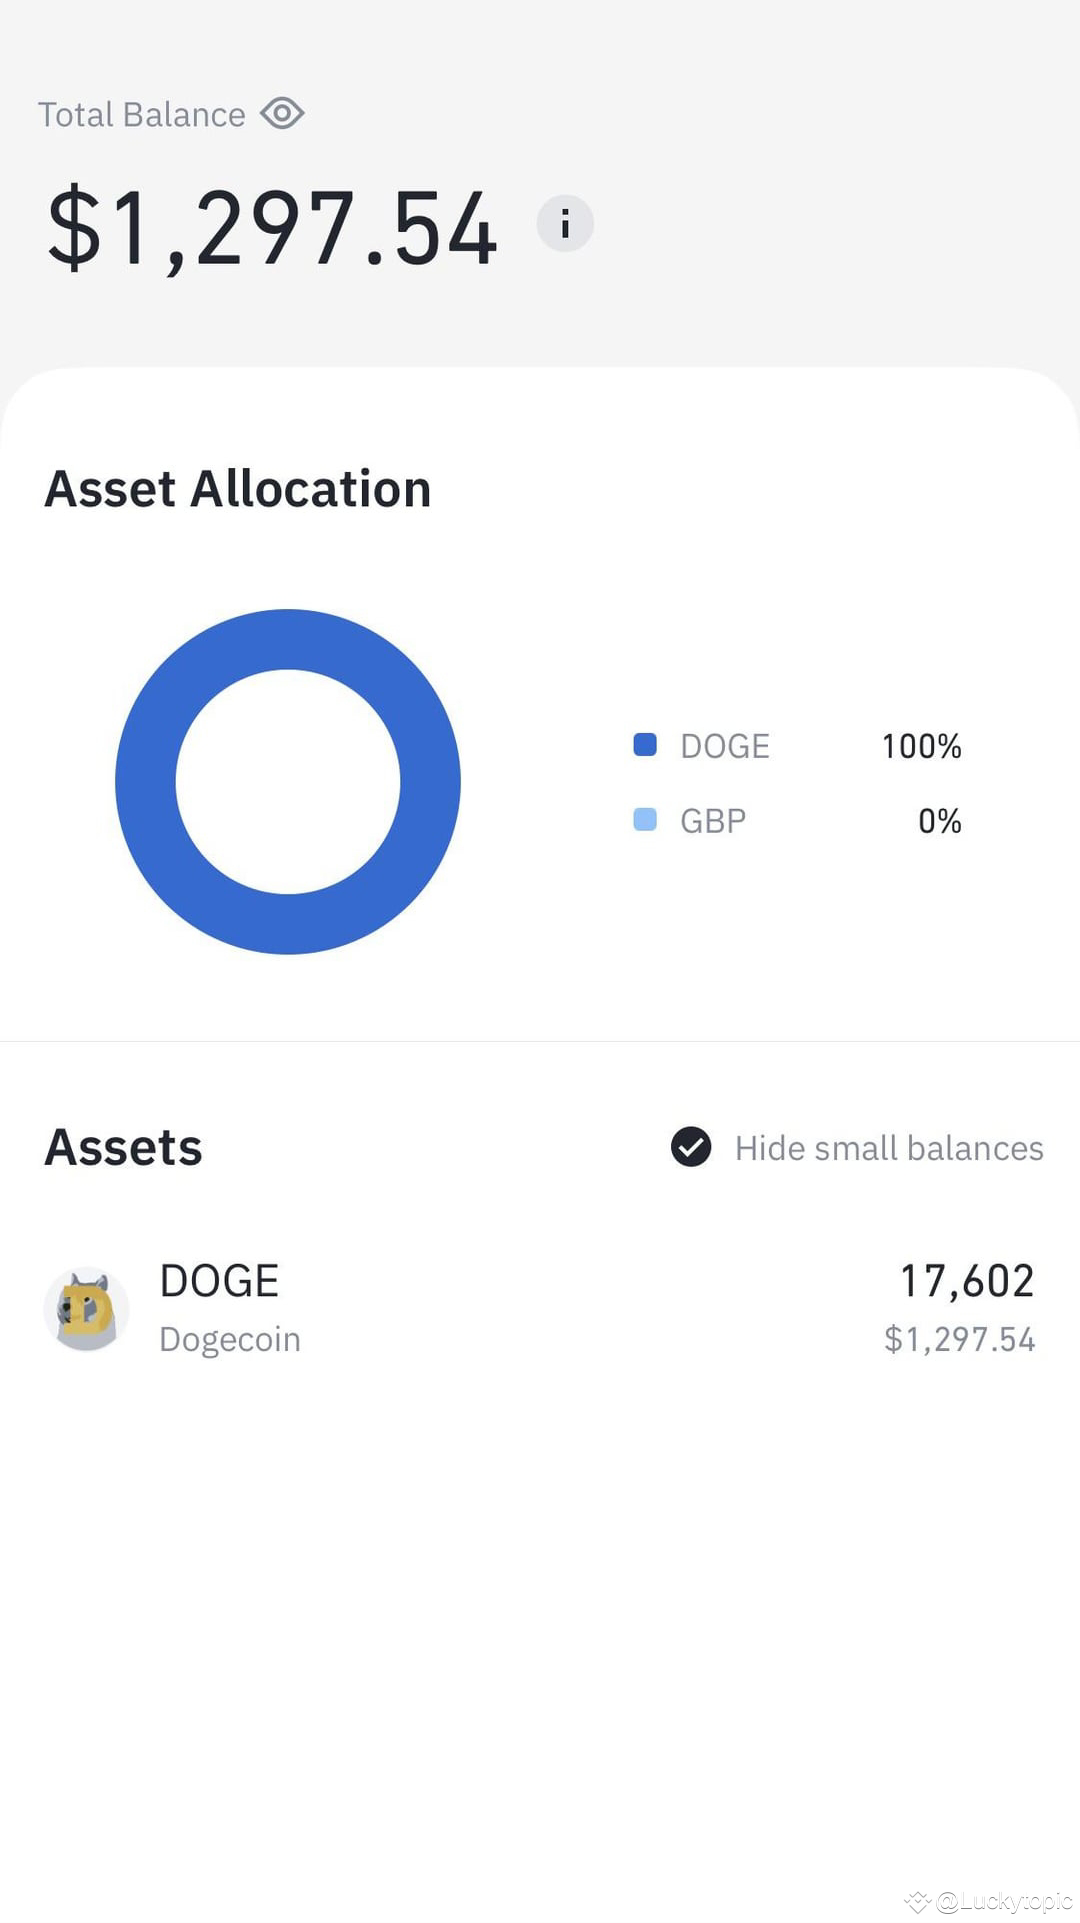Select the DOGE legend label
Image resolution: width=1080 pixels, height=1923 pixels.
725,746
